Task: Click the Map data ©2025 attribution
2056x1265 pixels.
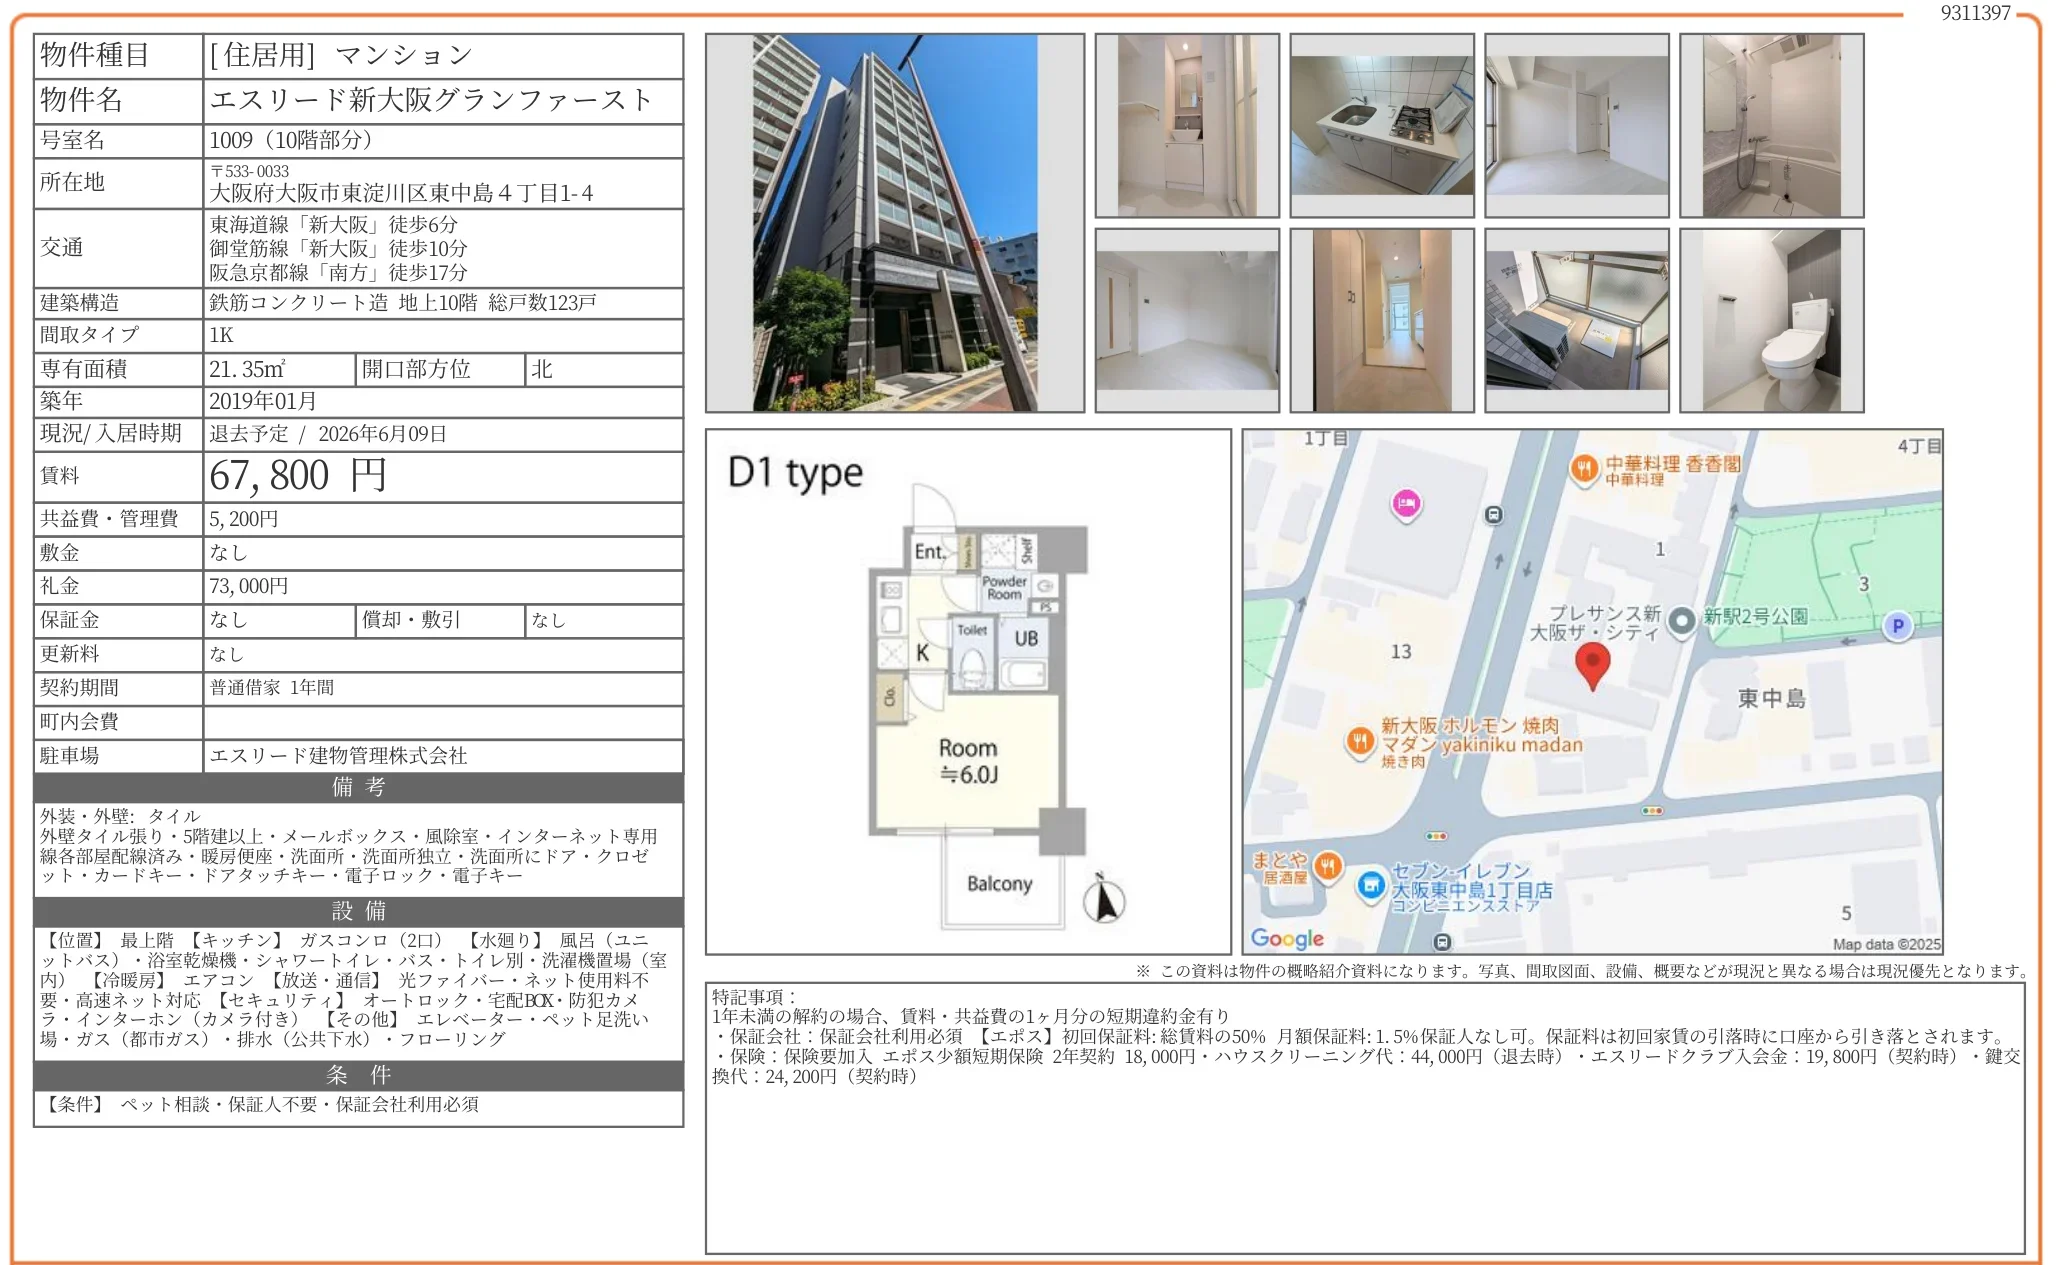Action: pos(1889,944)
